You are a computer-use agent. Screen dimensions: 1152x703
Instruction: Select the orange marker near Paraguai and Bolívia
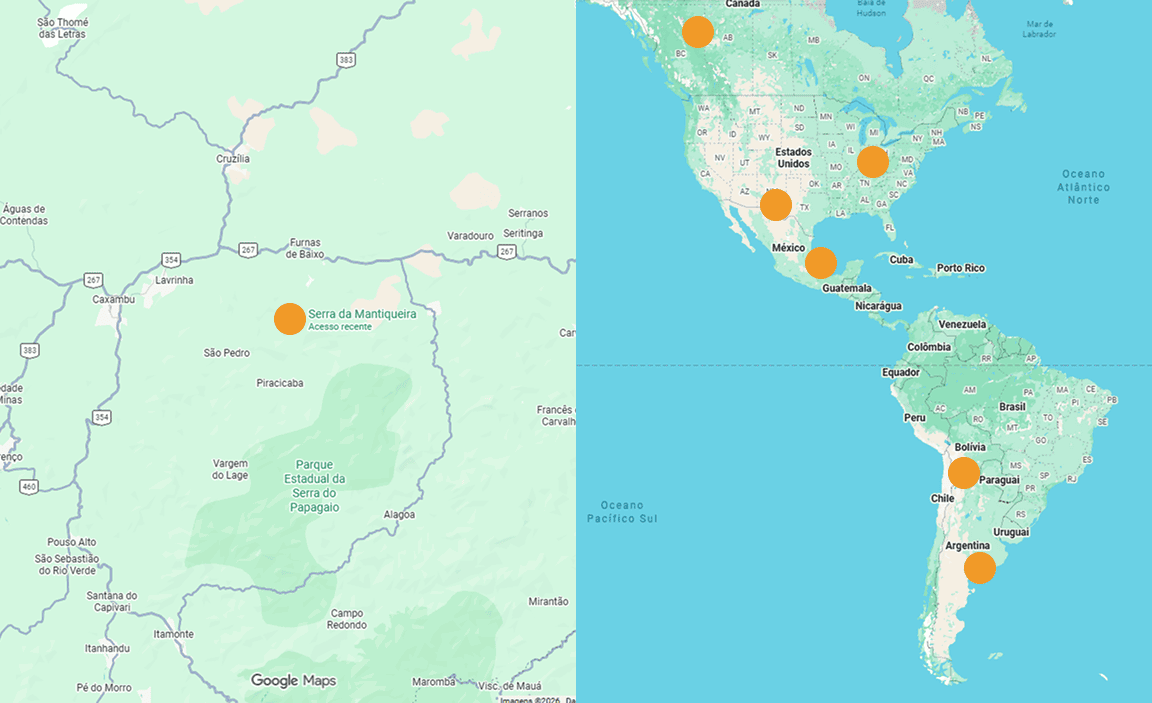pos(963,473)
